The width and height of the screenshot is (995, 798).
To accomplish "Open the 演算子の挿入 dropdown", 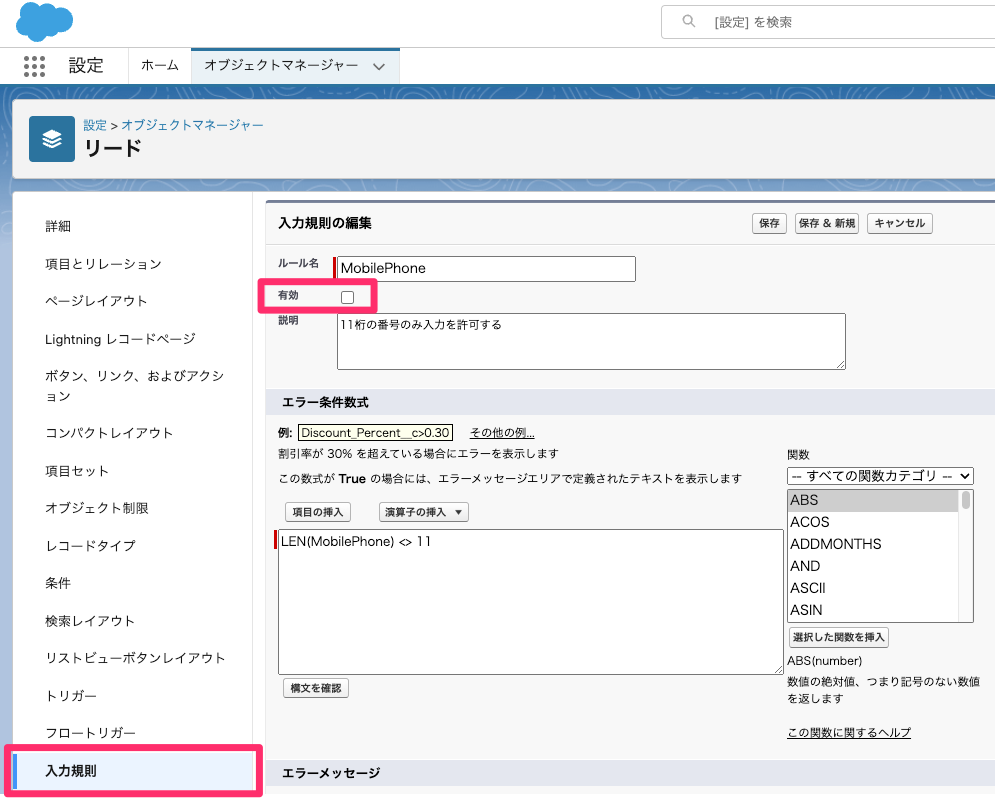I will pos(424,512).
